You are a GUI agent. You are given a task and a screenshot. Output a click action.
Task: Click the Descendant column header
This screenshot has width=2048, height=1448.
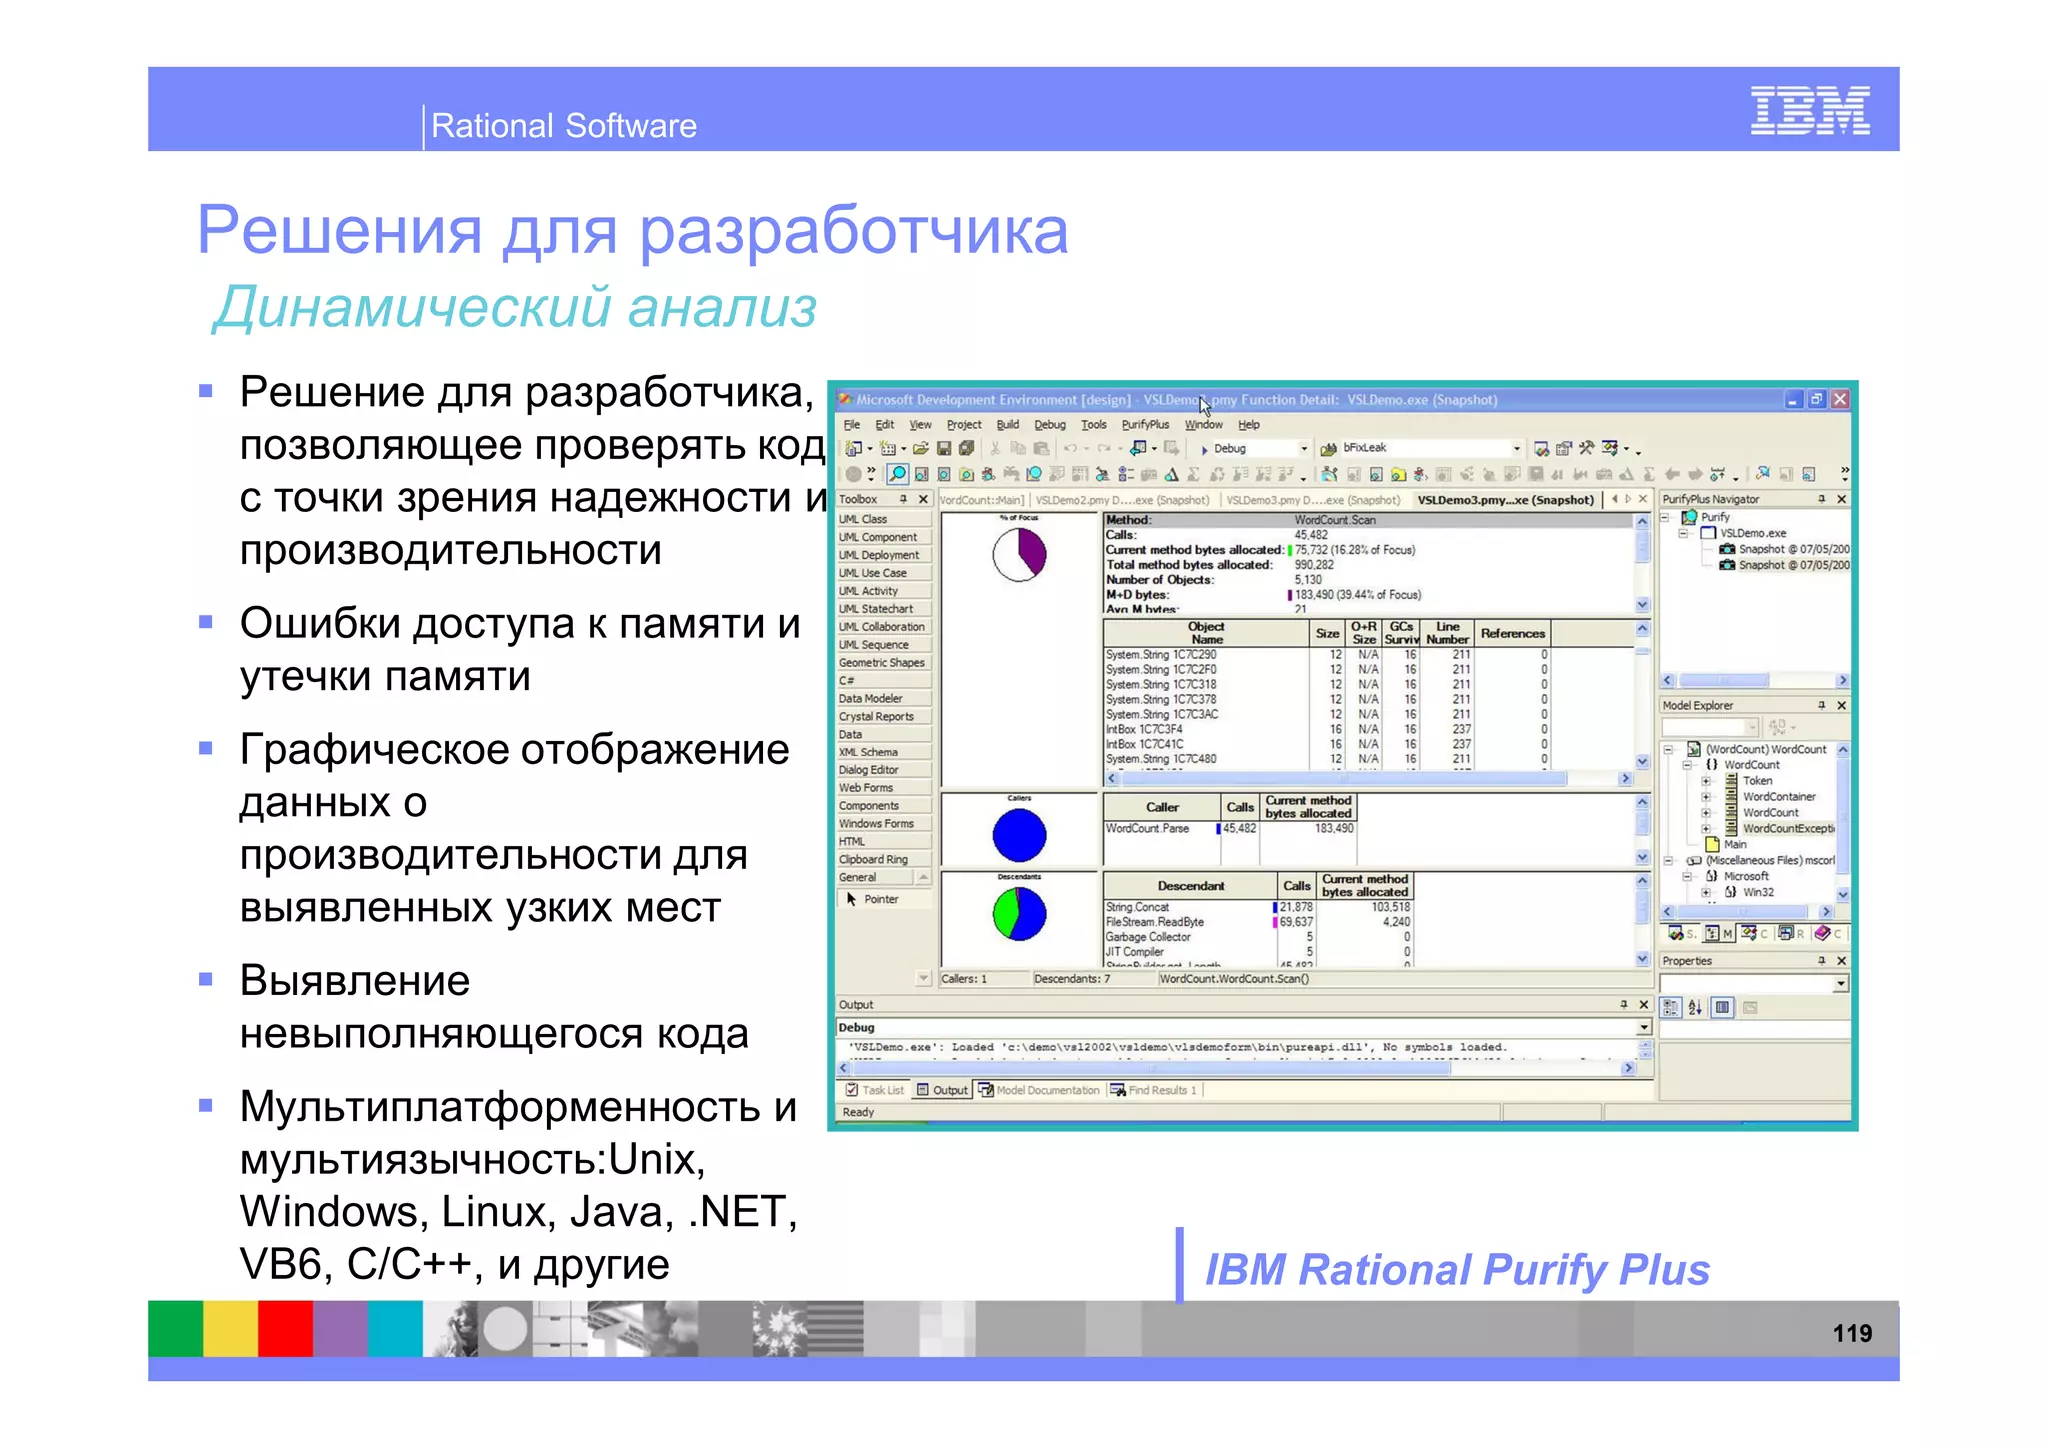(x=1190, y=886)
